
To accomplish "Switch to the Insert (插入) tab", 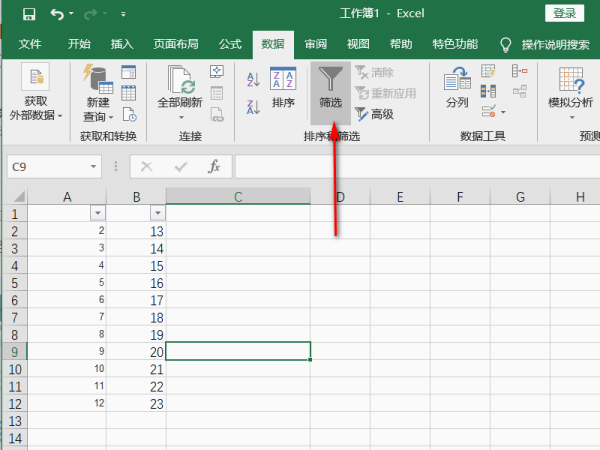I will click(x=122, y=44).
